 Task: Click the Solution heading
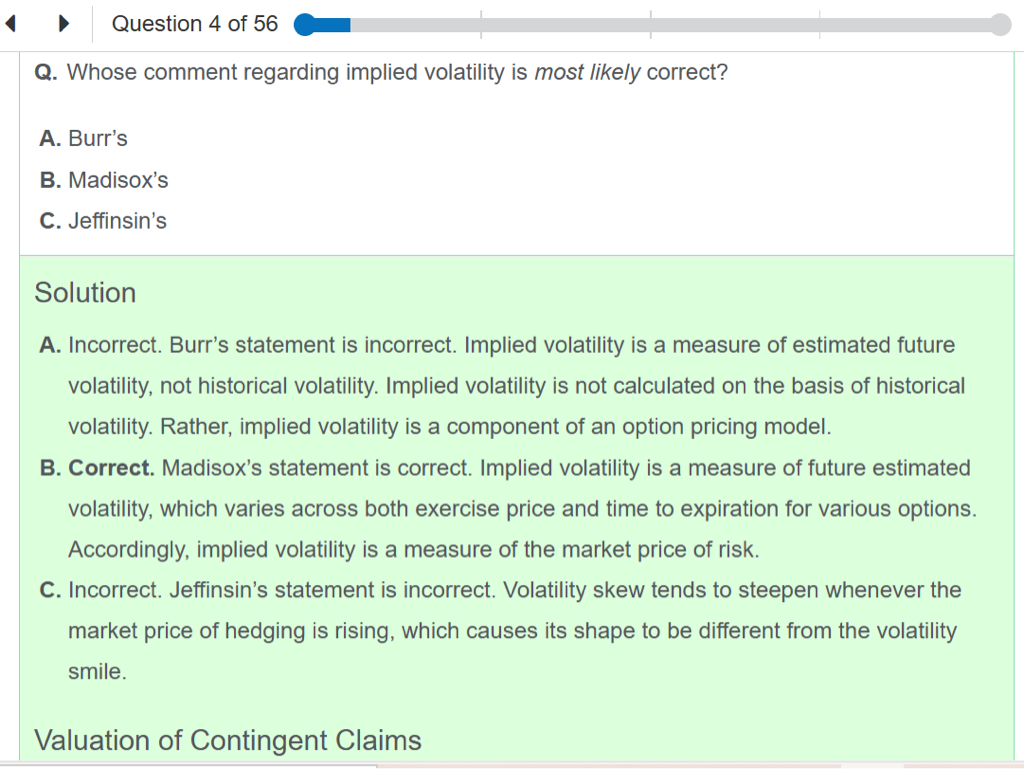[x=85, y=293]
